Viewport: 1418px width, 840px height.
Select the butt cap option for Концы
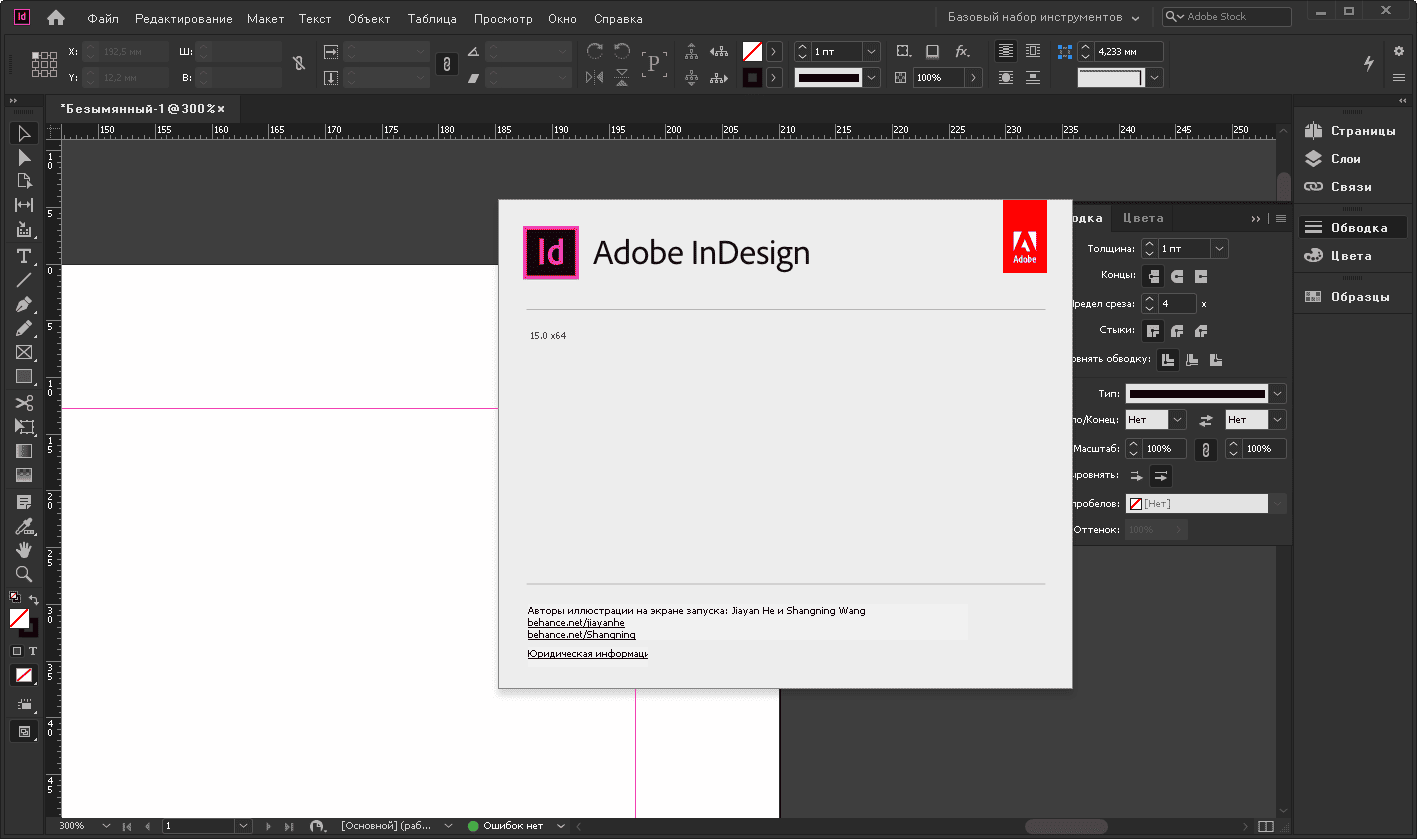click(1153, 276)
